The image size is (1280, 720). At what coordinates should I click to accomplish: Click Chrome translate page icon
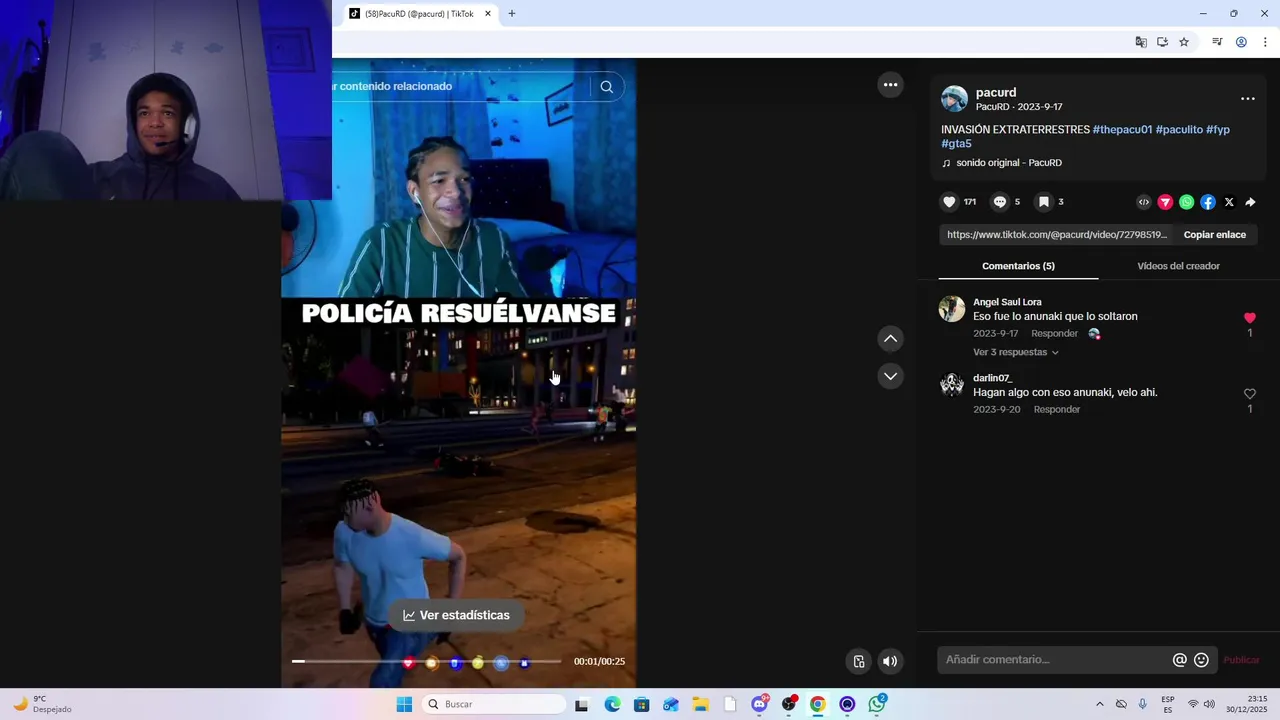point(1141,42)
